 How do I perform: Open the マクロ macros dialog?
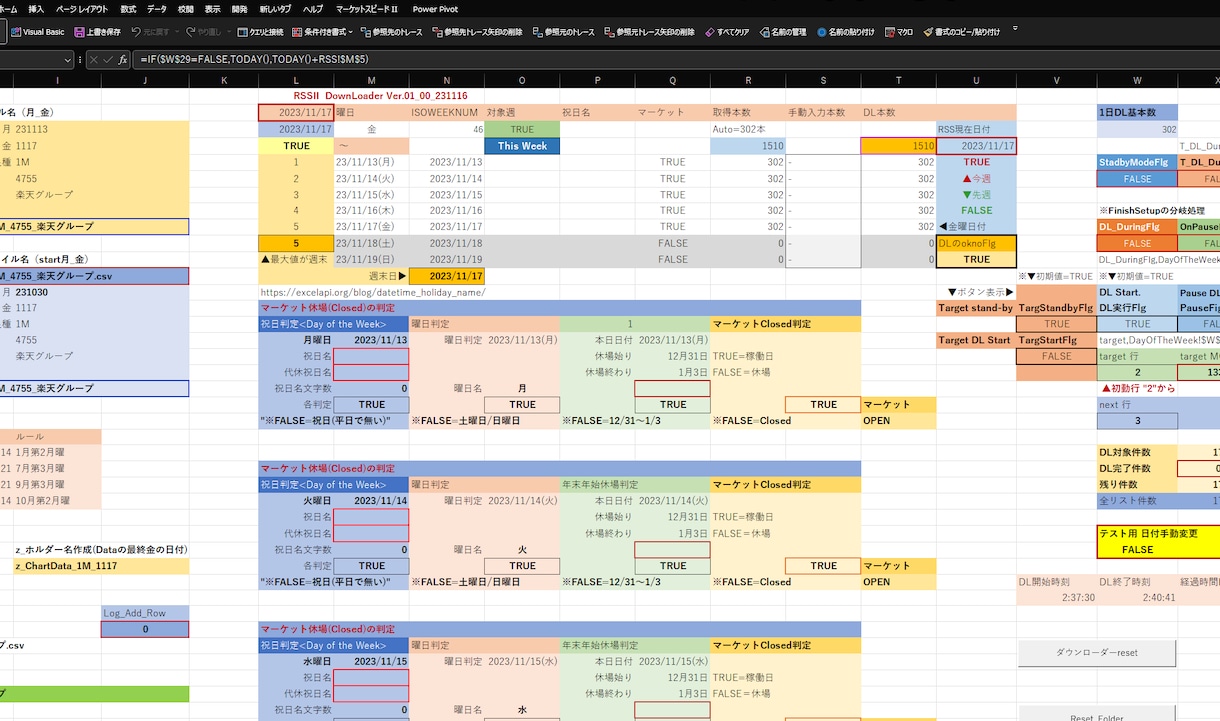click(898, 32)
